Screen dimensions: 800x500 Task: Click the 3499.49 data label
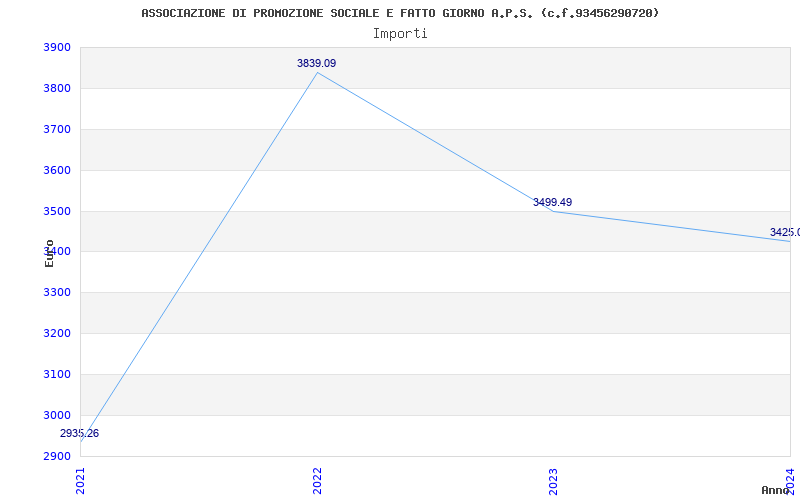(552, 202)
